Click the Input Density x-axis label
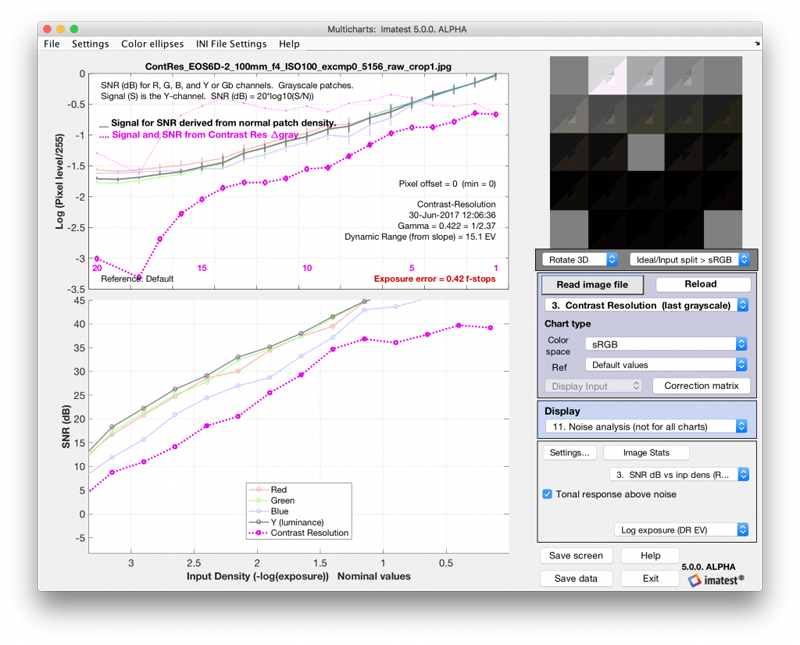Image resolution: width=800 pixels, height=645 pixels. click(x=298, y=576)
